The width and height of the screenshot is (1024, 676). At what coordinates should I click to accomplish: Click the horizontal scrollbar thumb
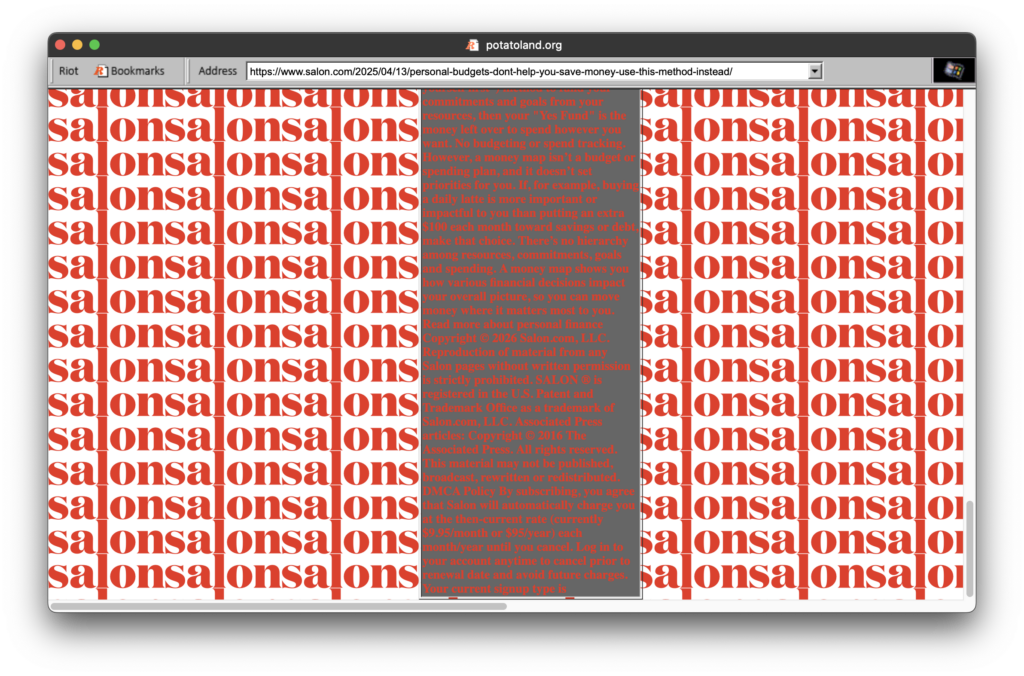278,606
